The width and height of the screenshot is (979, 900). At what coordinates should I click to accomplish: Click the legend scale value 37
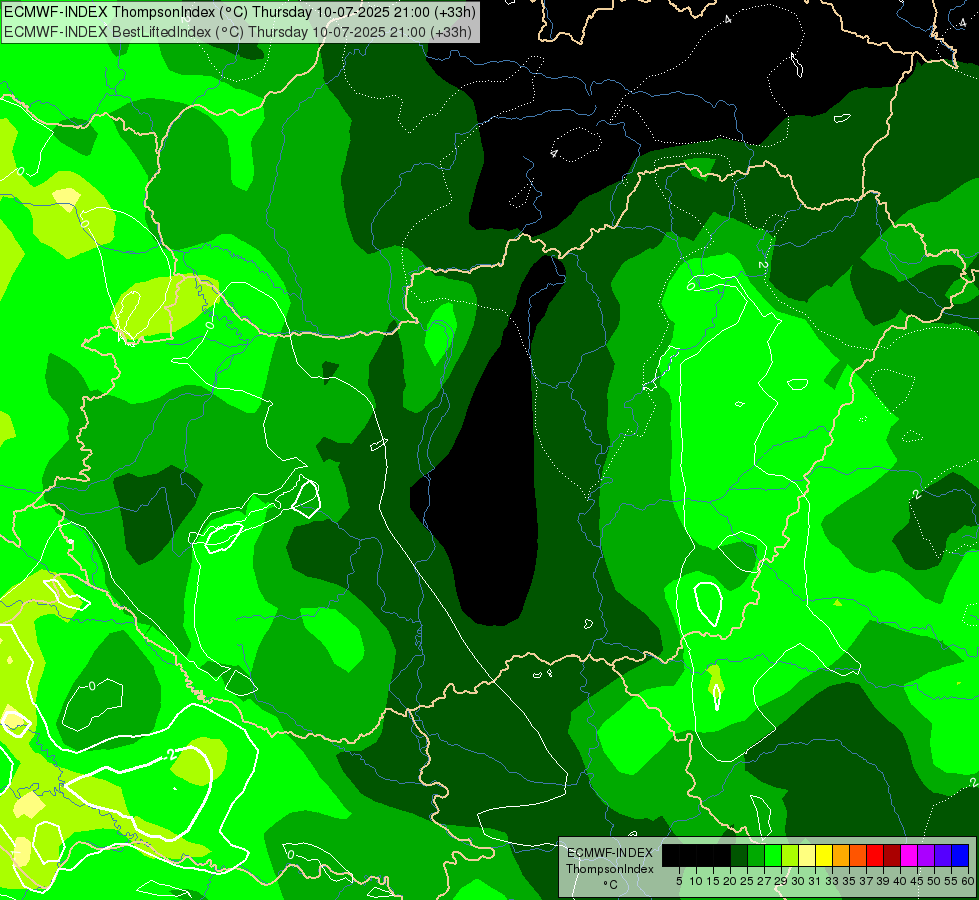[865, 881]
